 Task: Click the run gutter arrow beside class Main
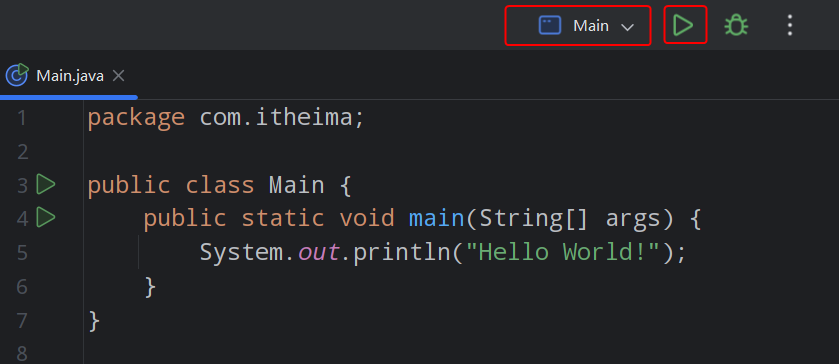tap(45, 184)
